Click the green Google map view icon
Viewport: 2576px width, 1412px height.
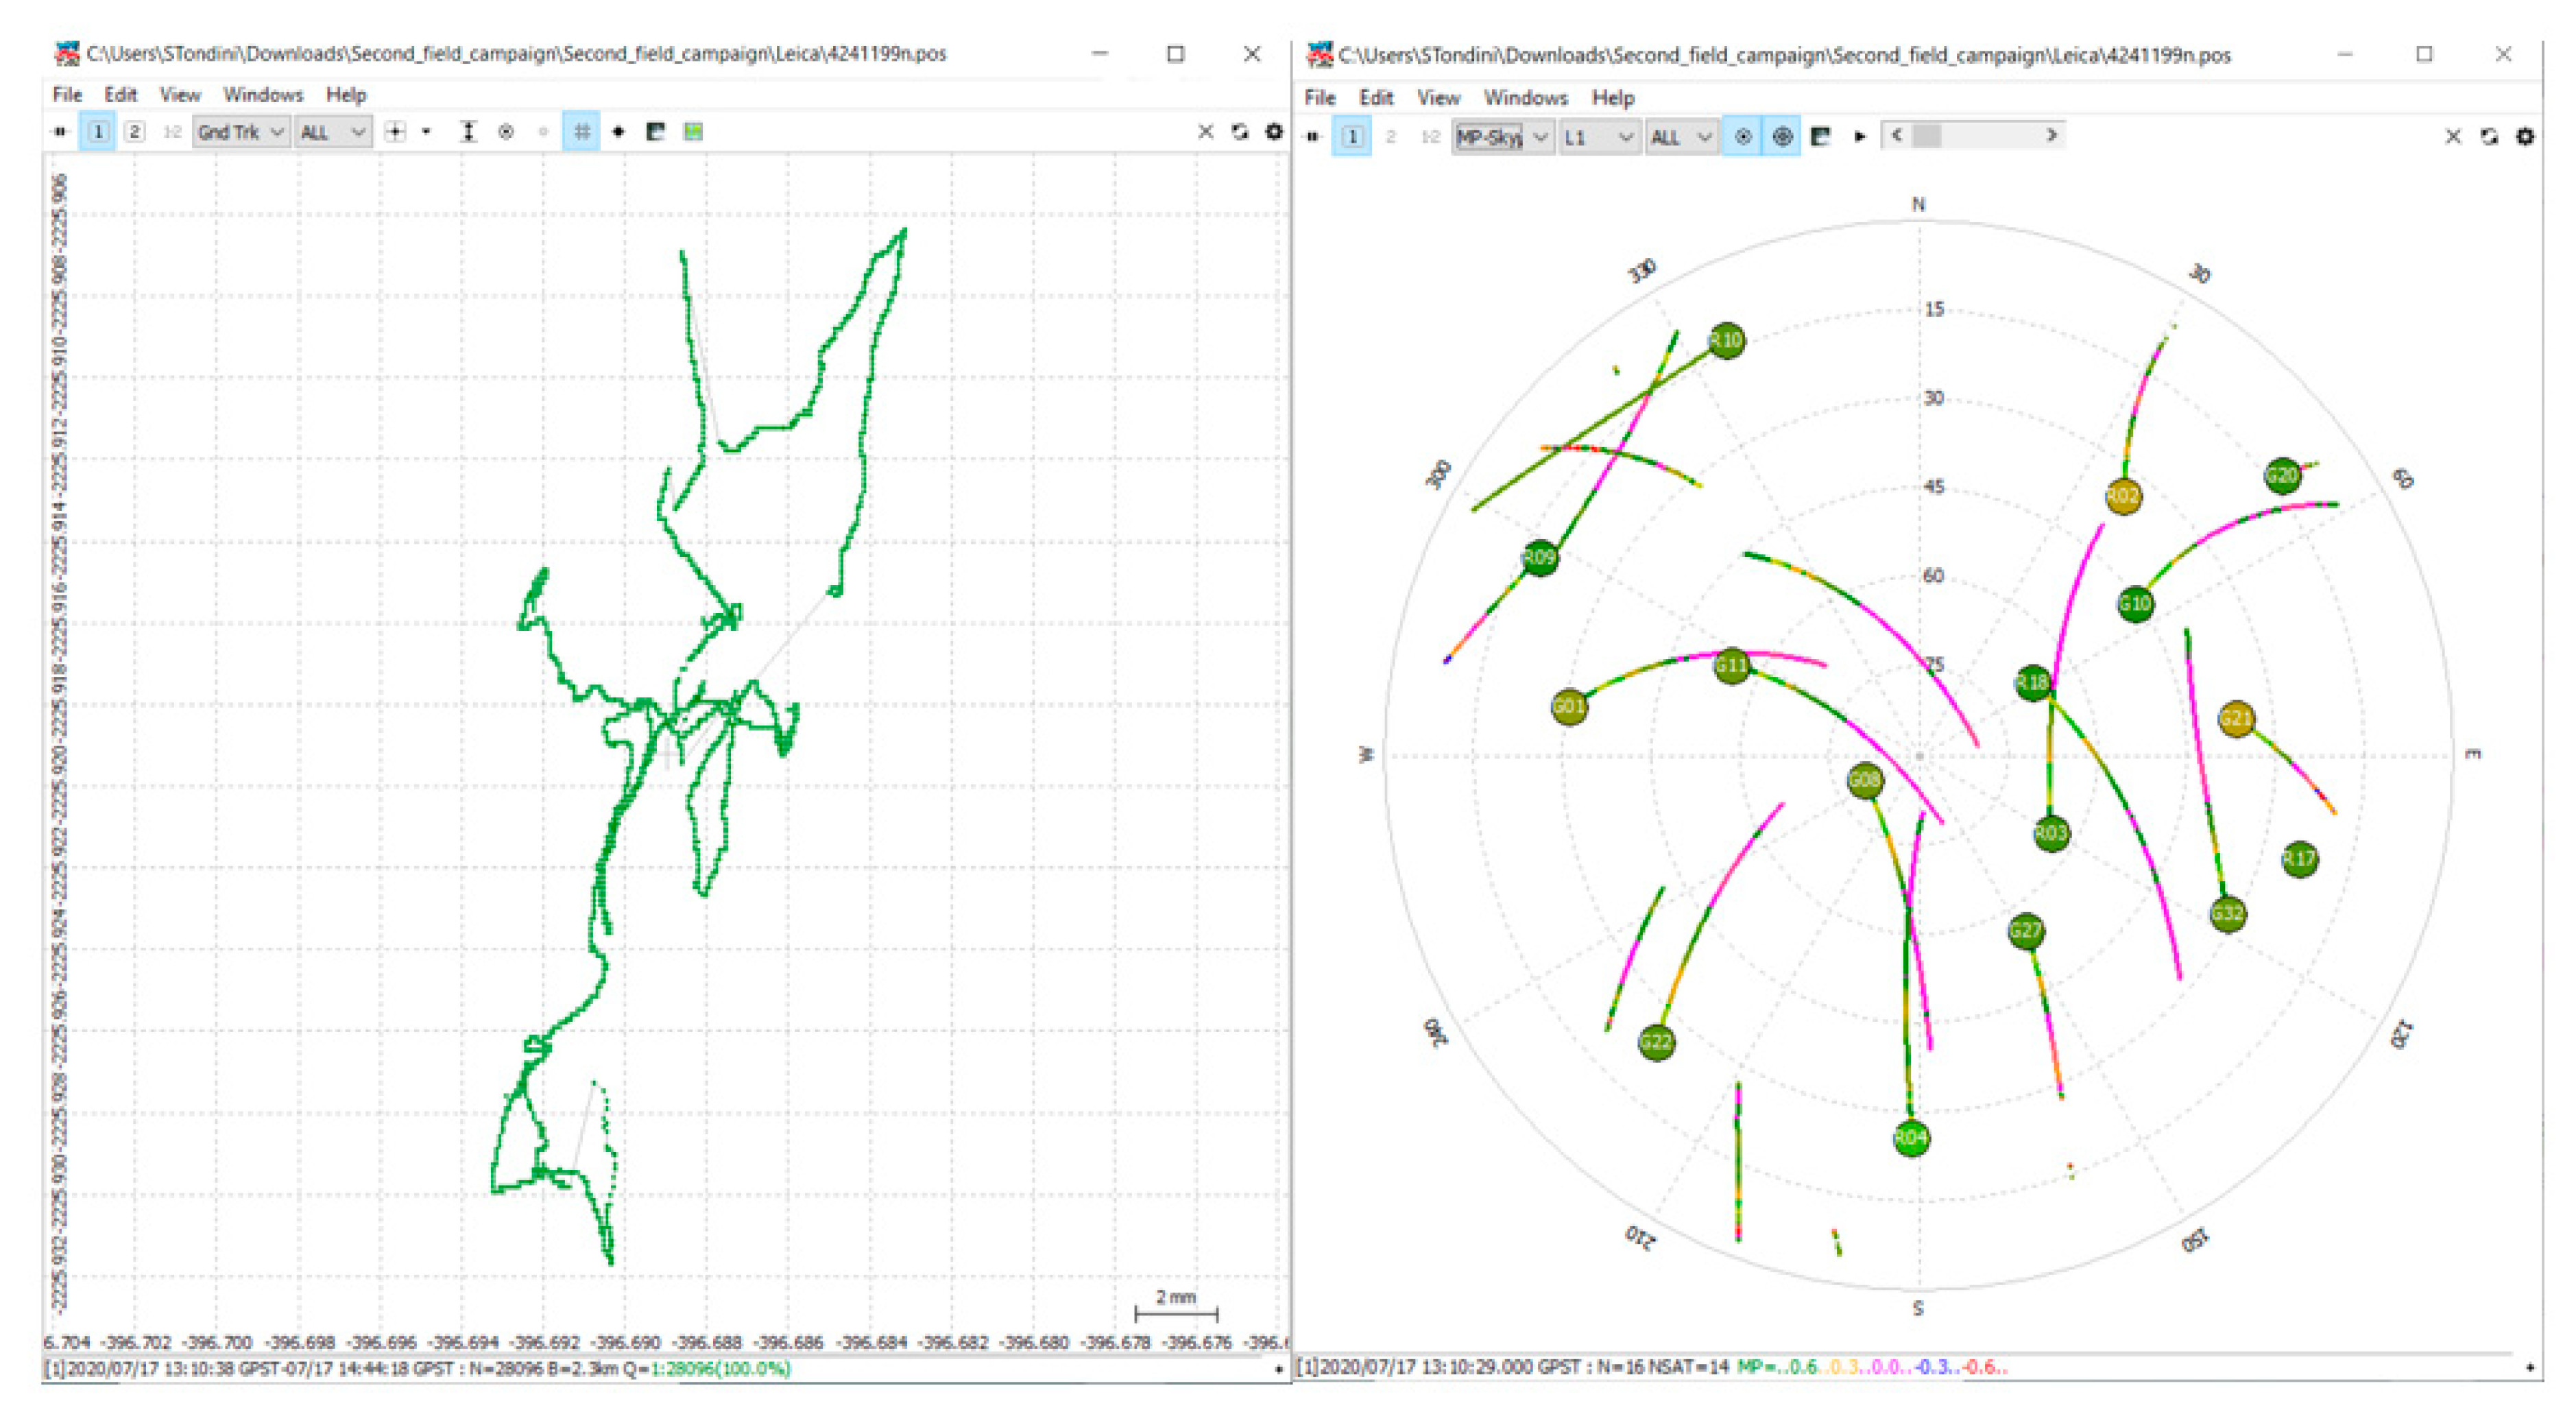coord(692,131)
